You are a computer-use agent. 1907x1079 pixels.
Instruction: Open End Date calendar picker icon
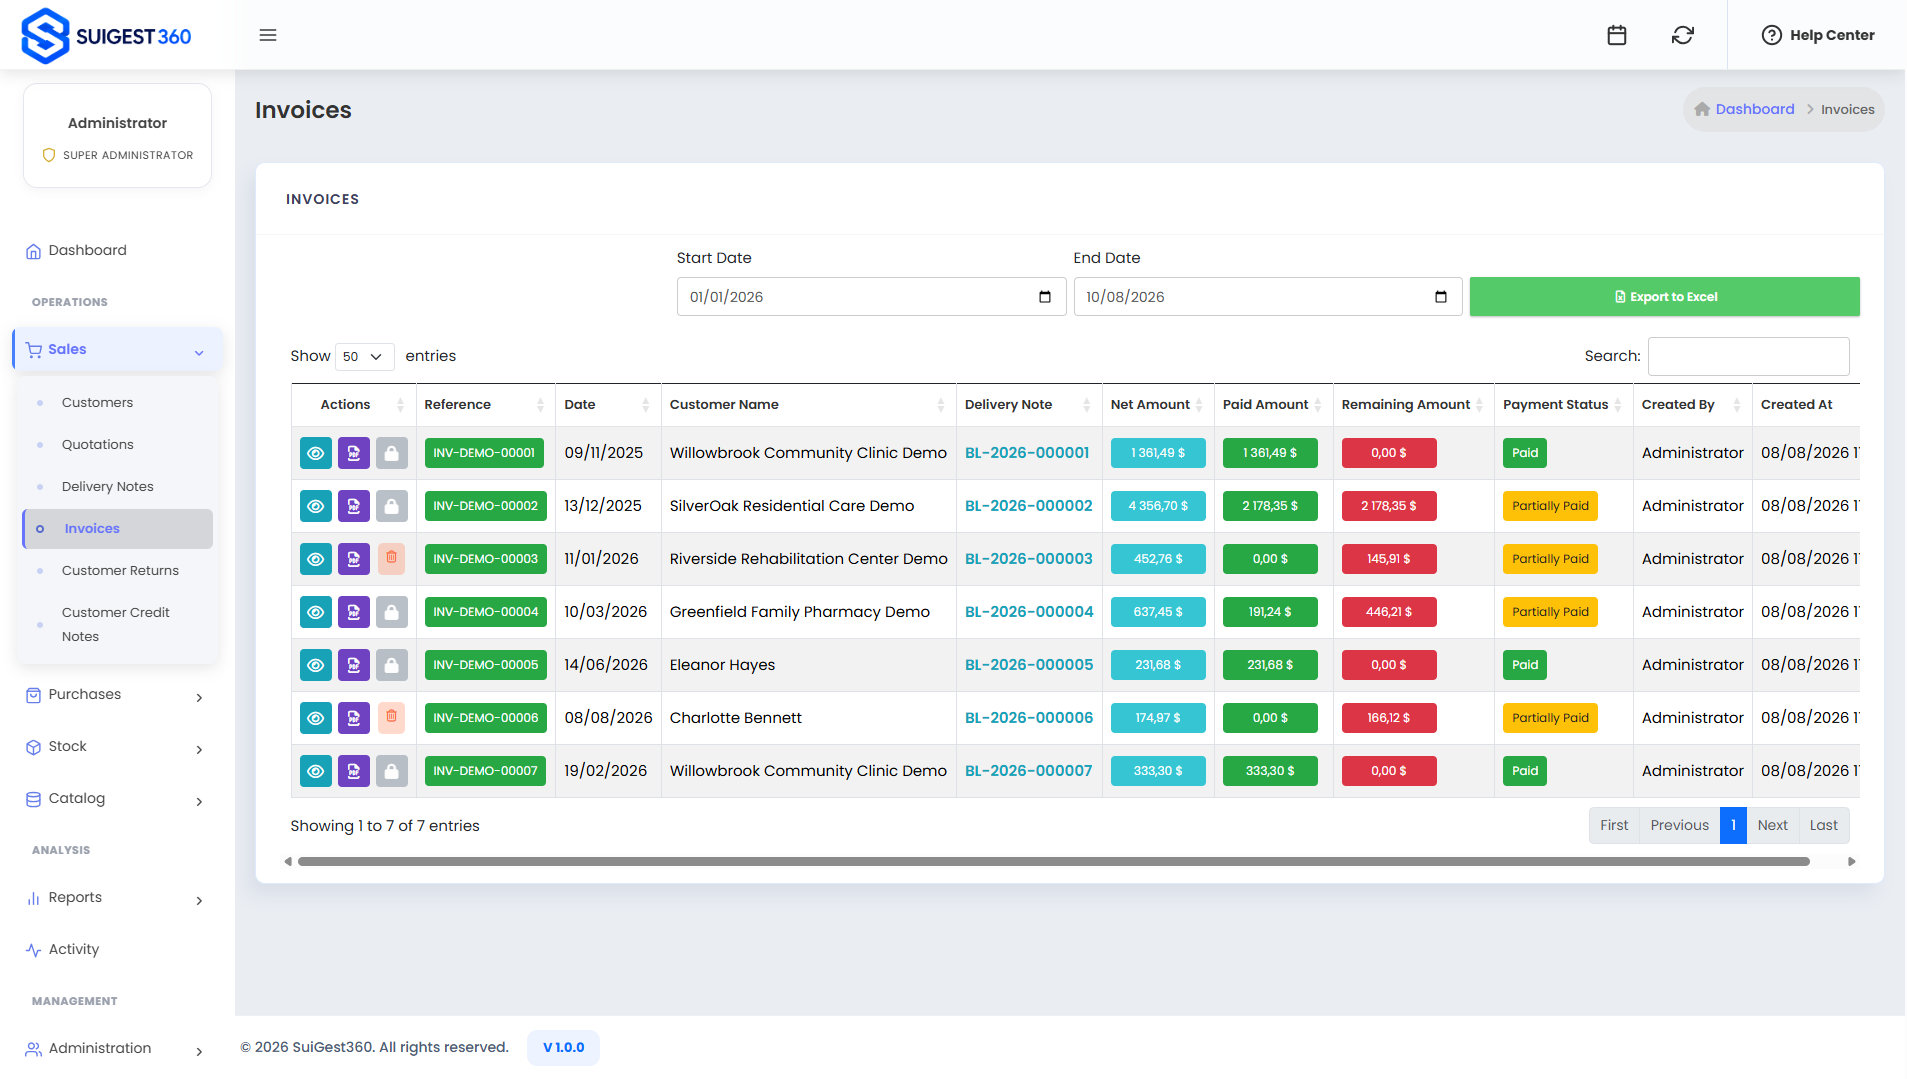pos(1441,297)
